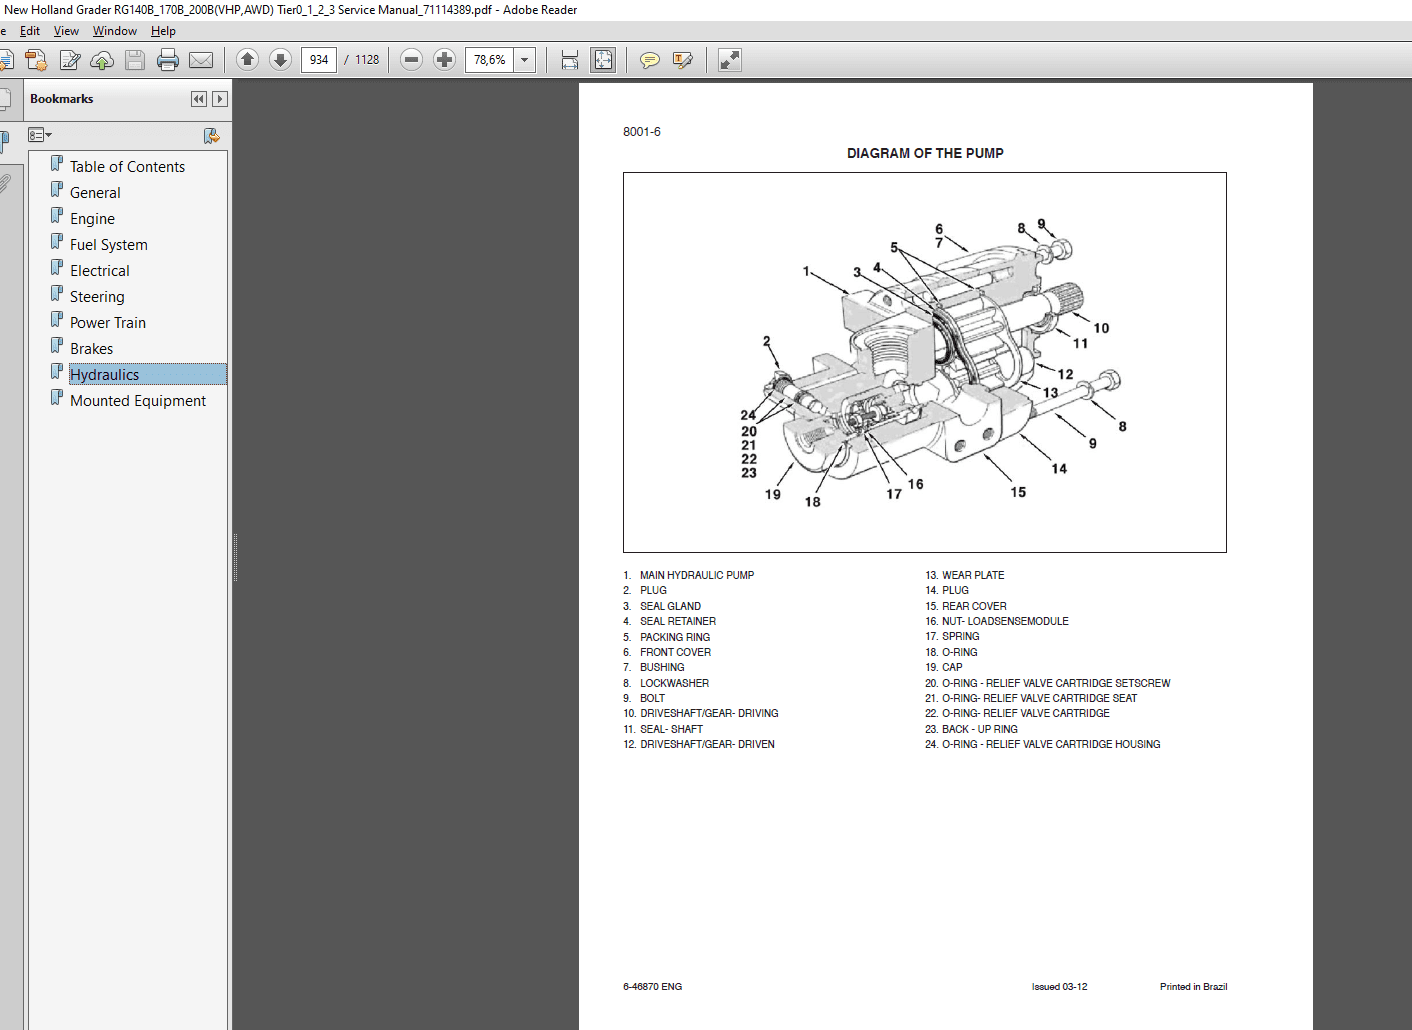Click the page number field showing 934
Screen dimensions: 1412x1030
click(x=319, y=60)
